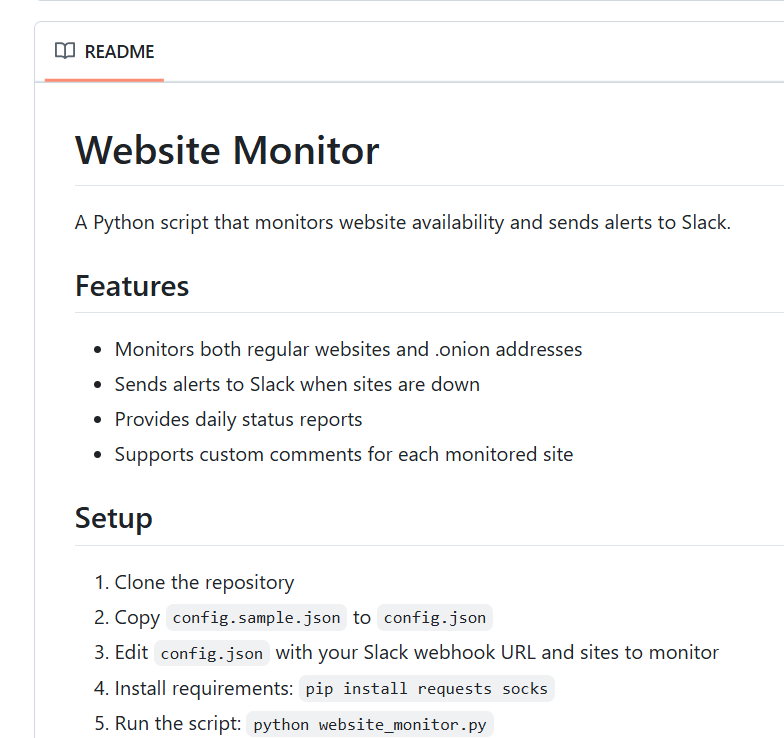
Task: Click the Sends alerts to Slack bullet
Action: click(297, 384)
